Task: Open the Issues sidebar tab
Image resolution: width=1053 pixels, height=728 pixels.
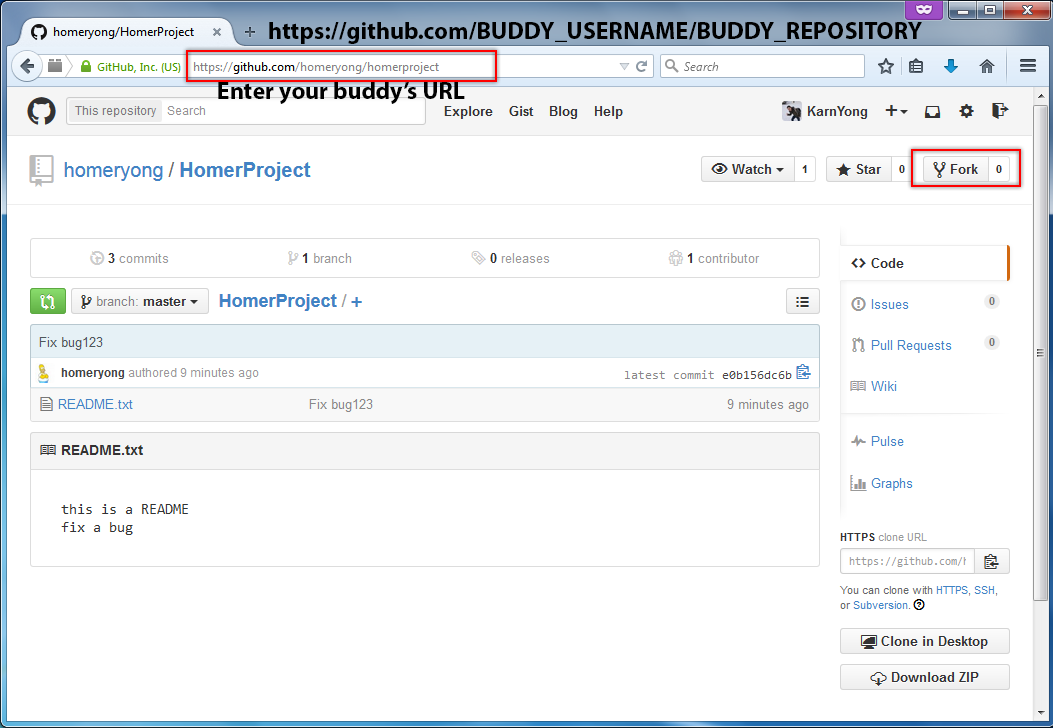Action: click(889, 304)
